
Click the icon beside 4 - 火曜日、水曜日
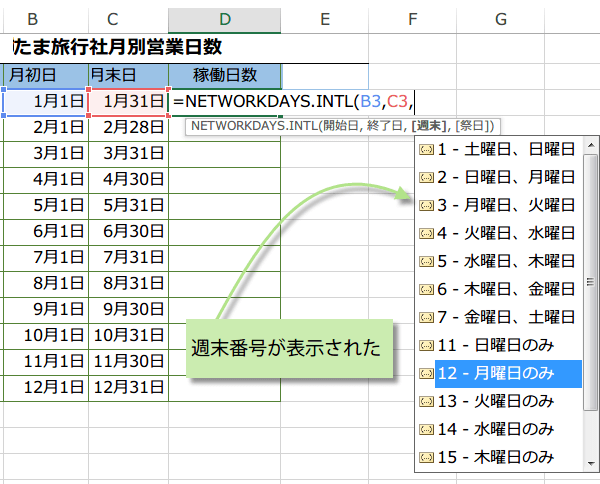click(x=426, y=233)
